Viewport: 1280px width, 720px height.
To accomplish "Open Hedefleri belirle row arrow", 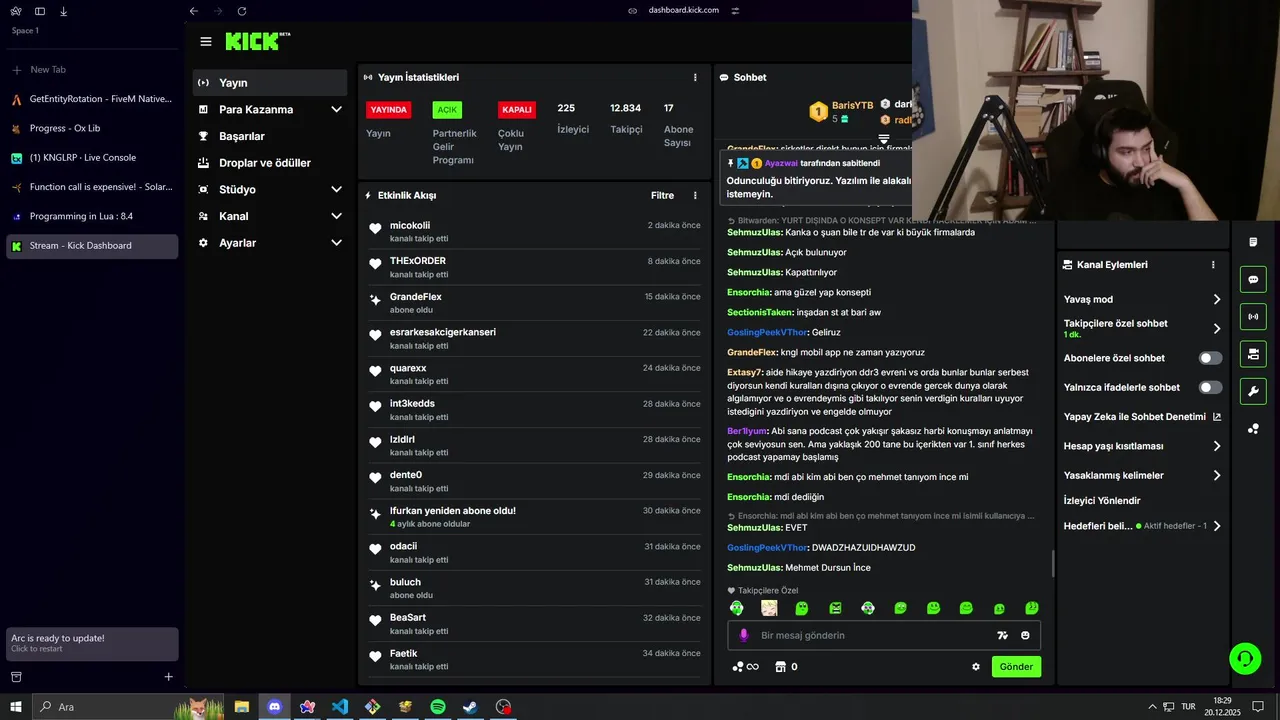I will [x=1217, y=526].
